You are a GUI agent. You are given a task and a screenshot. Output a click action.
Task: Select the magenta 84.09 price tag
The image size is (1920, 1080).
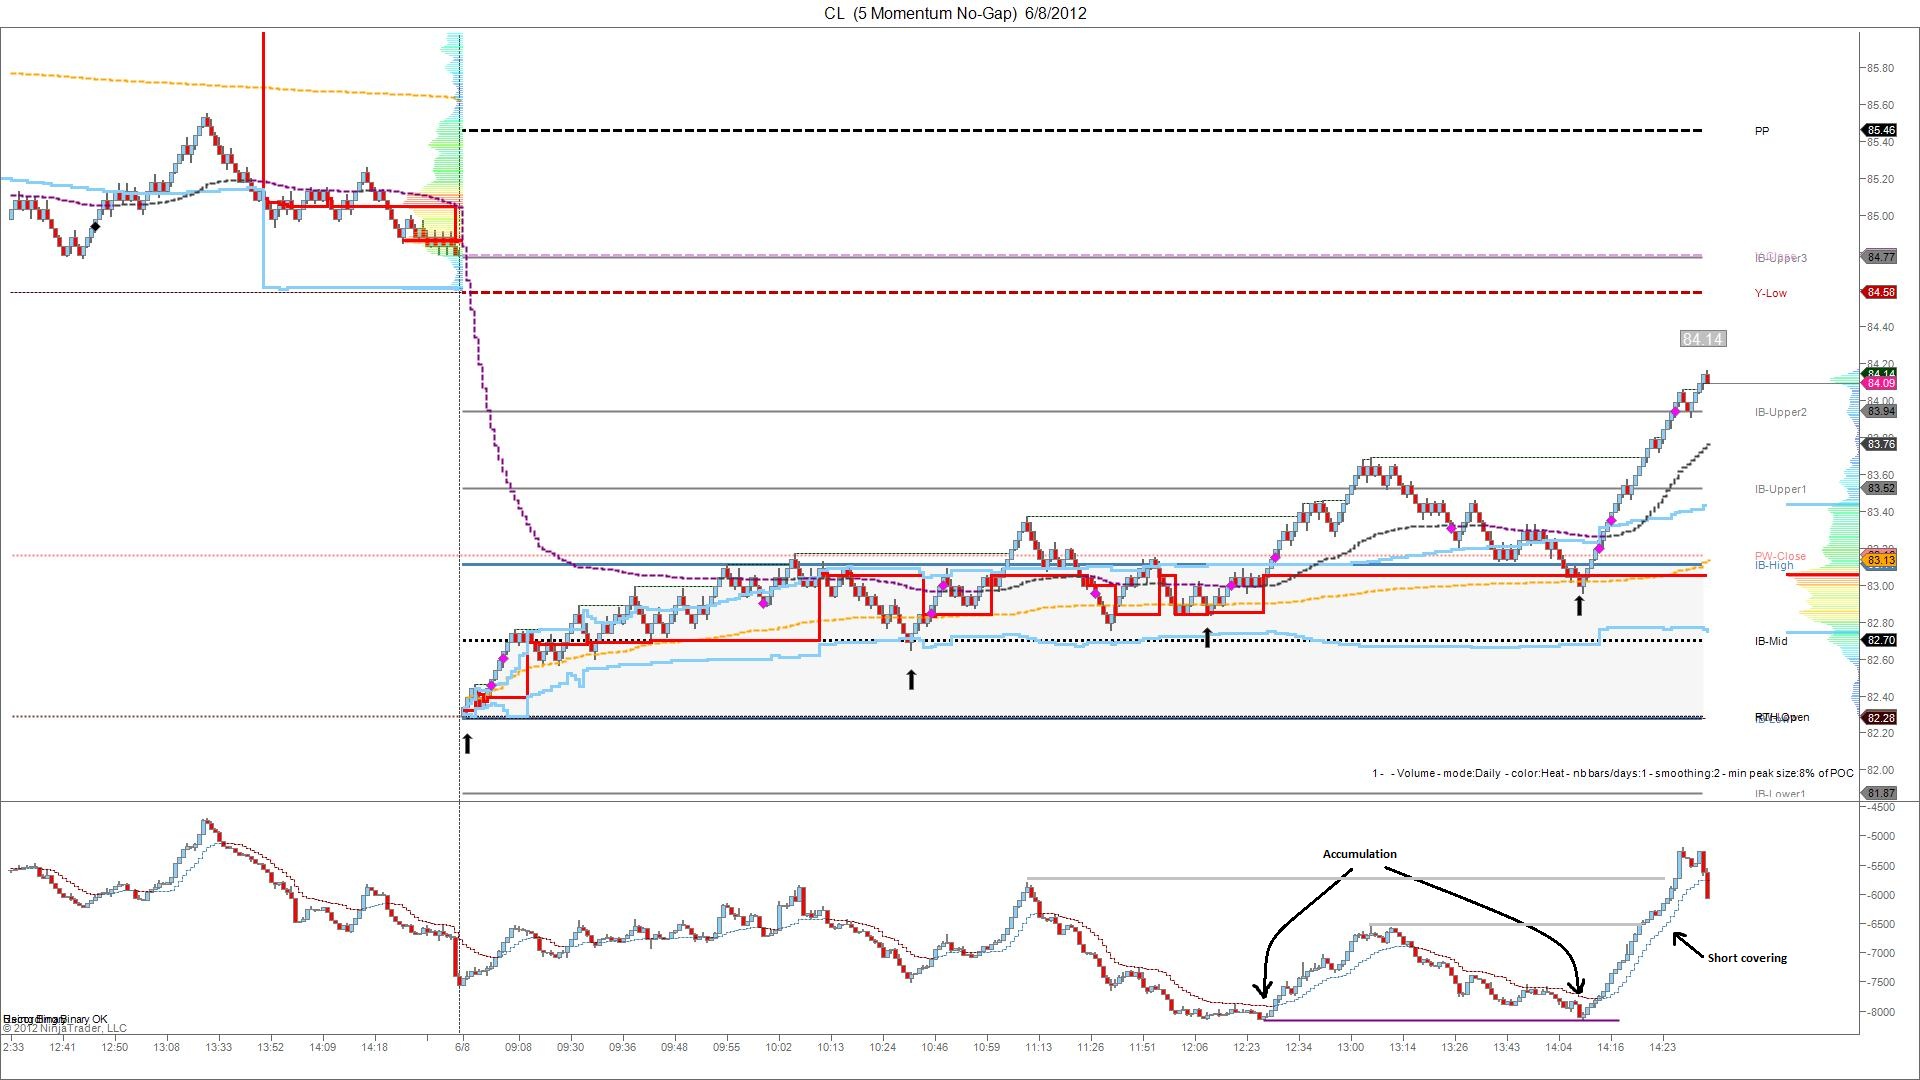coord(1879,383)
